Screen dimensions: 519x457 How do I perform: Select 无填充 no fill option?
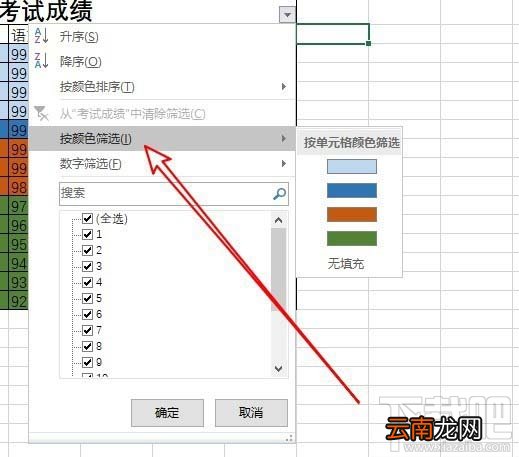click(x=346, y=264)
